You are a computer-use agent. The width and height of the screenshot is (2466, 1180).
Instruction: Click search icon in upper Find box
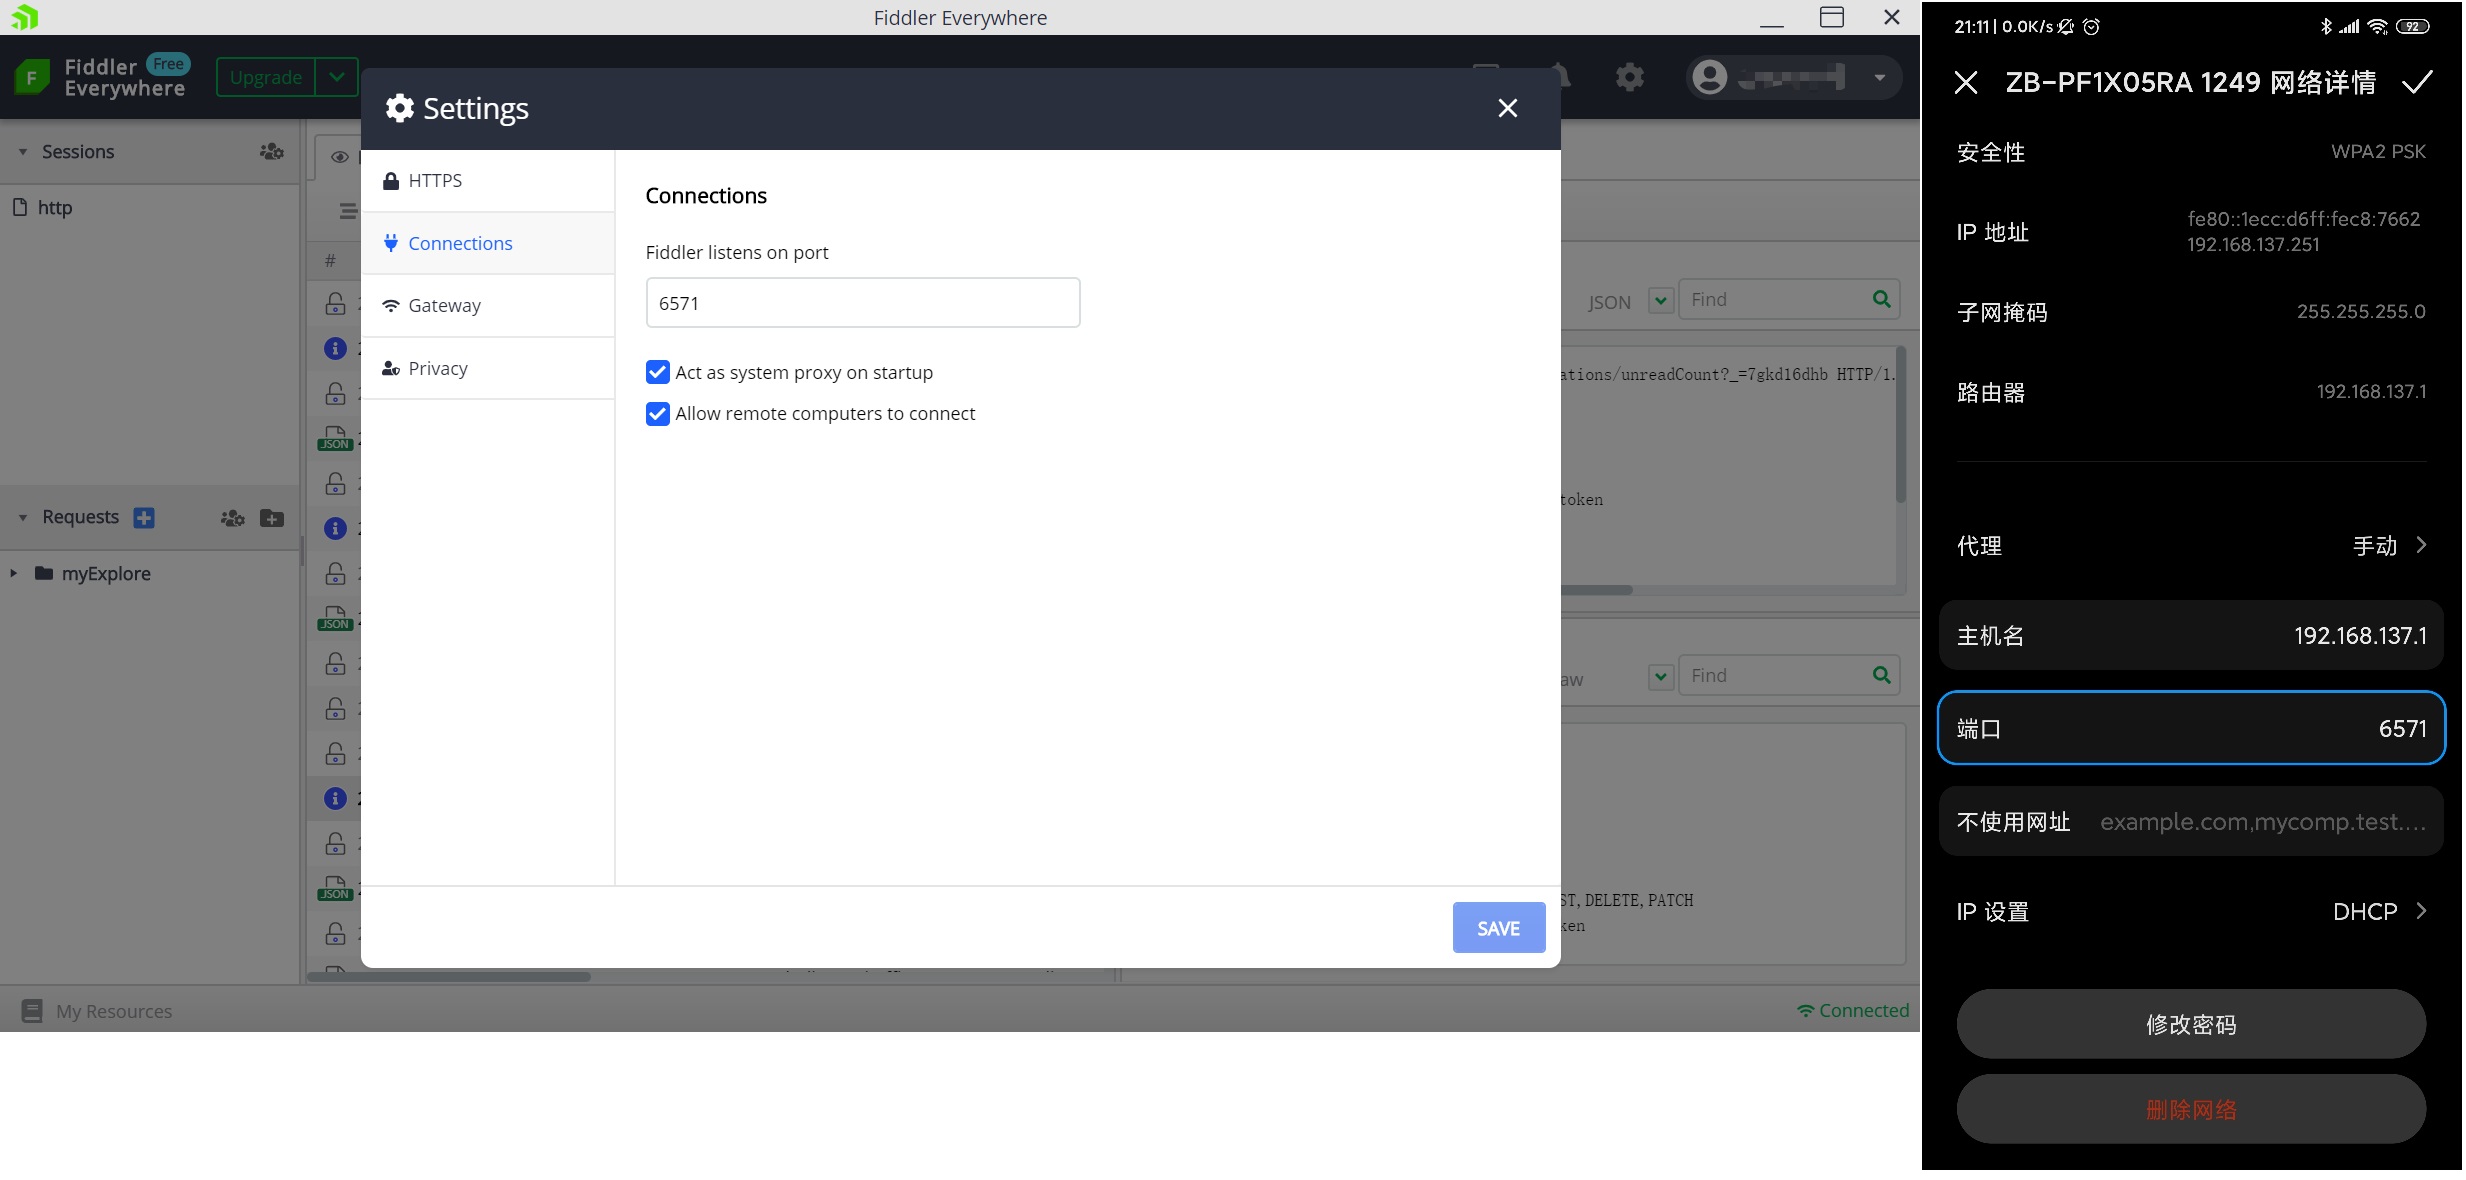pyautogui.click(x=1881, y=299)
